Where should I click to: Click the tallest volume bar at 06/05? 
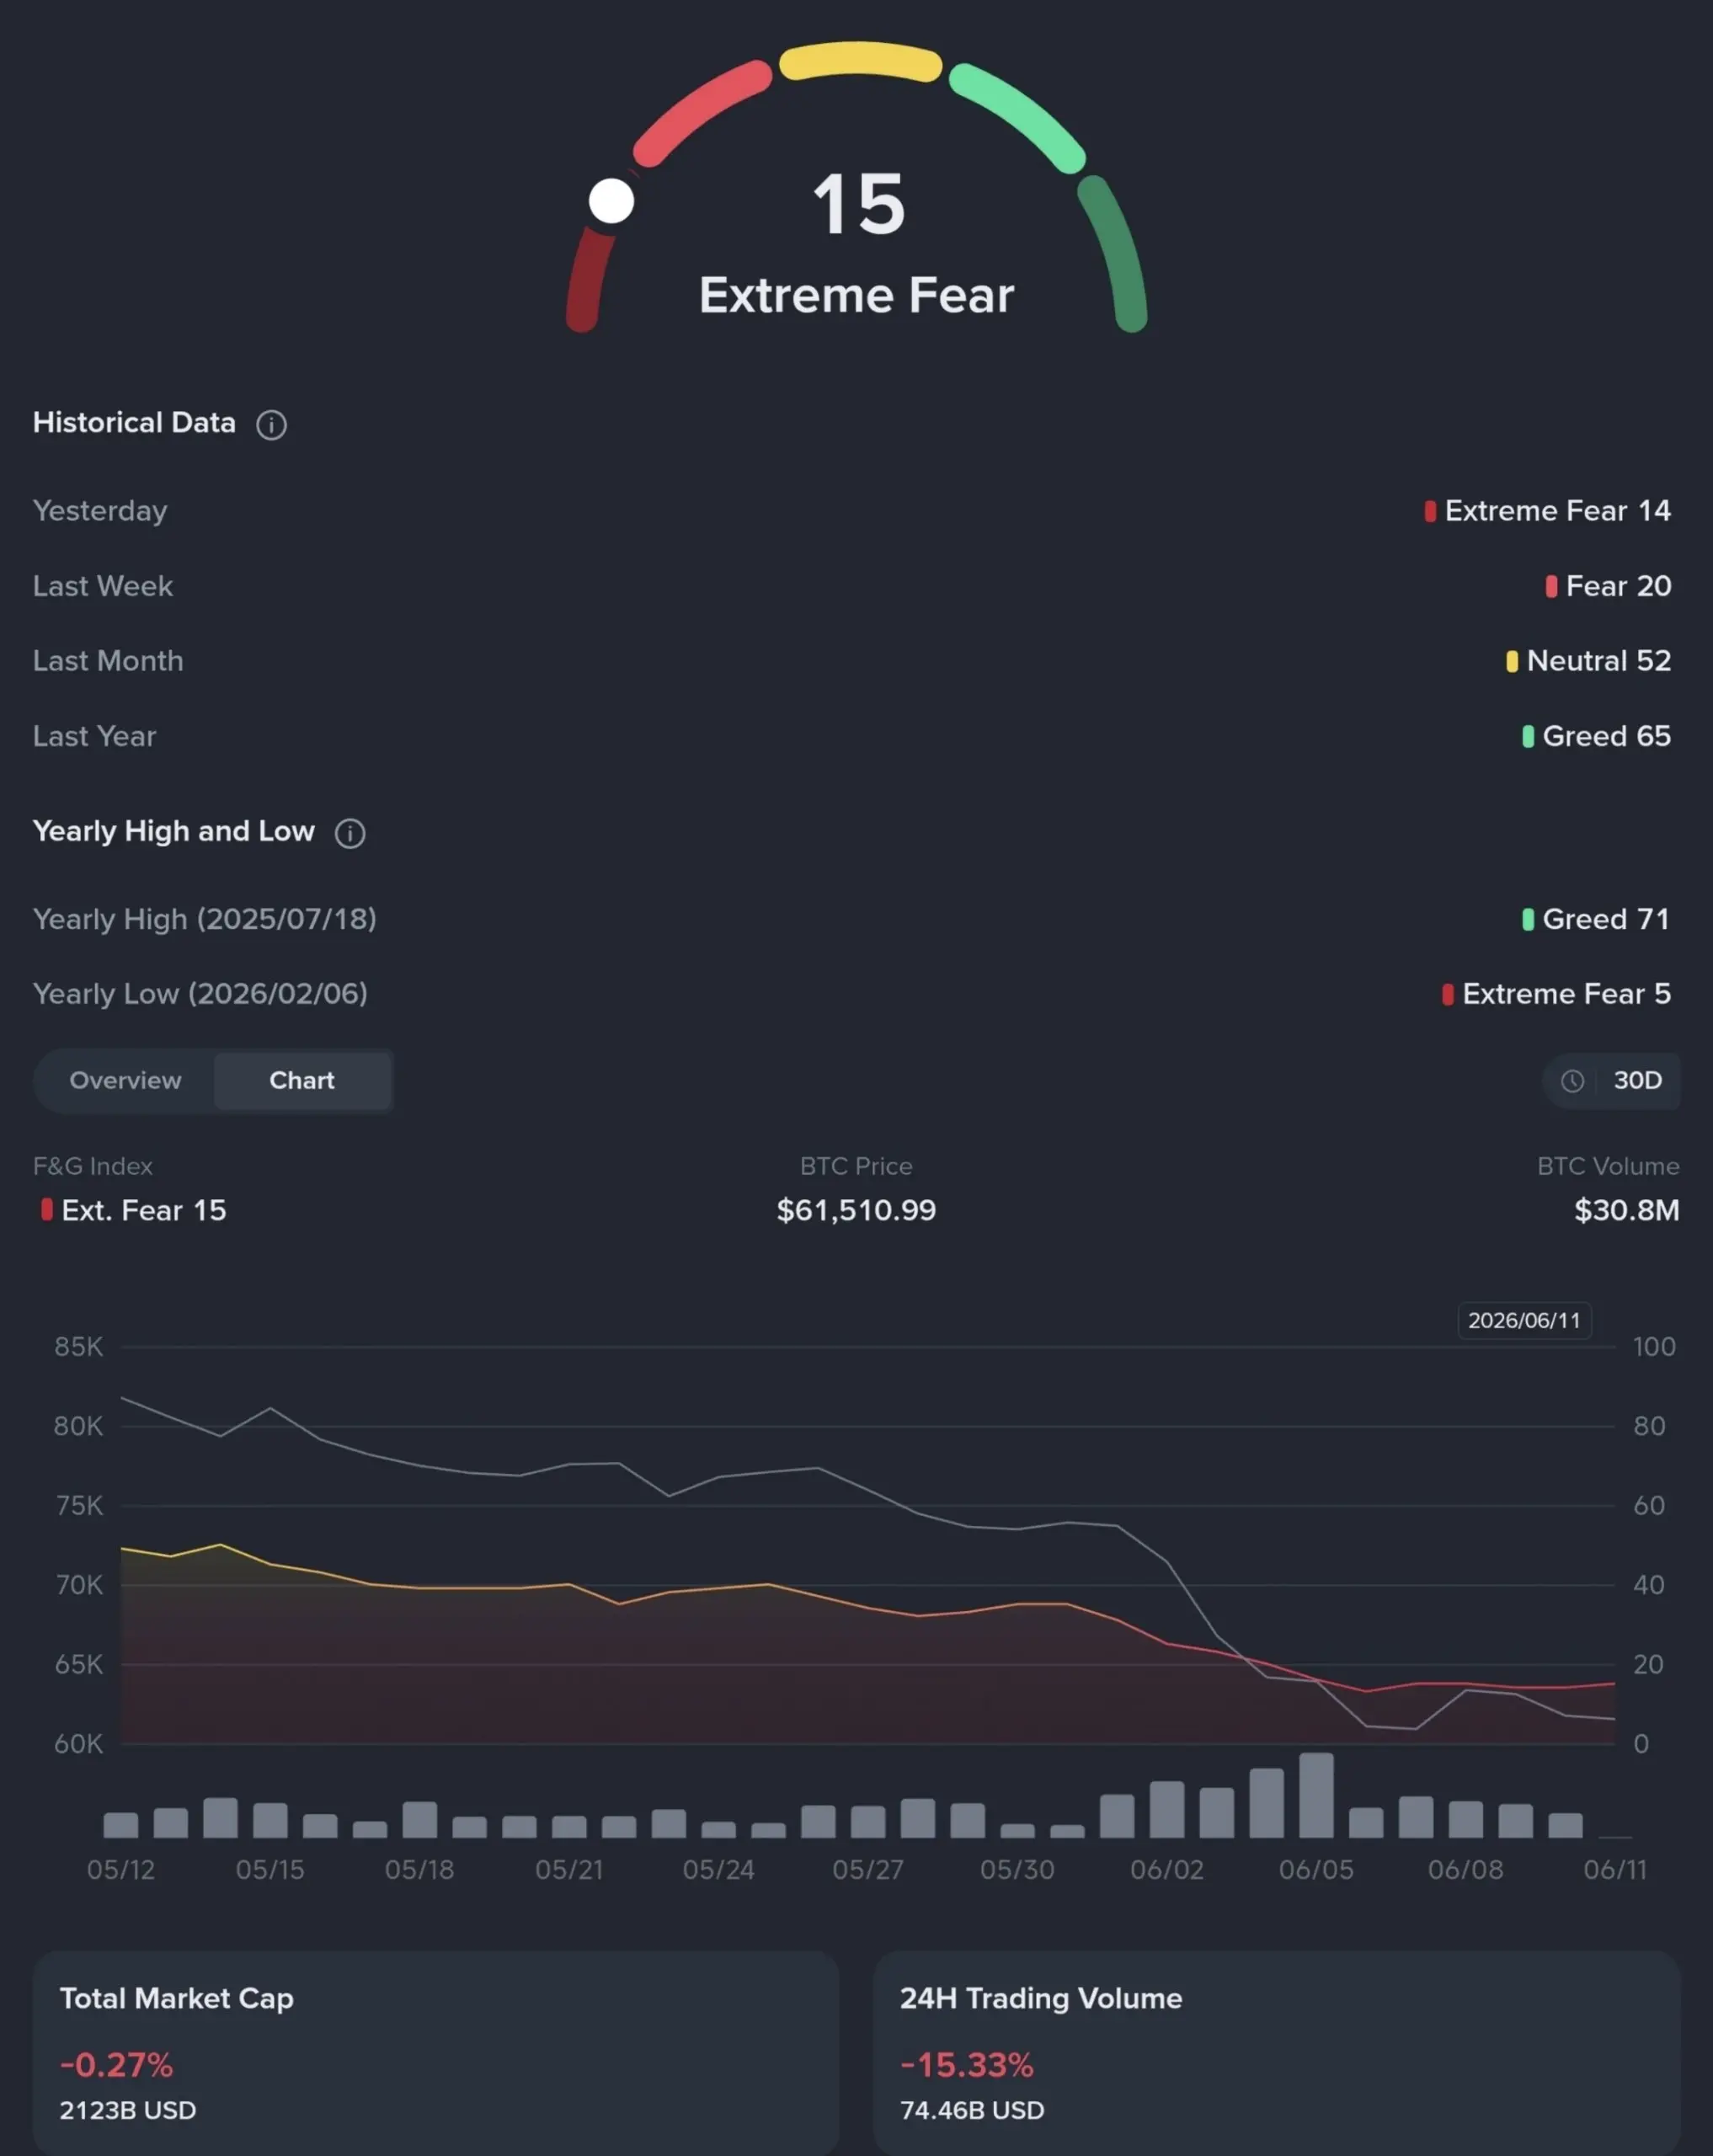coord(1316,1795)
